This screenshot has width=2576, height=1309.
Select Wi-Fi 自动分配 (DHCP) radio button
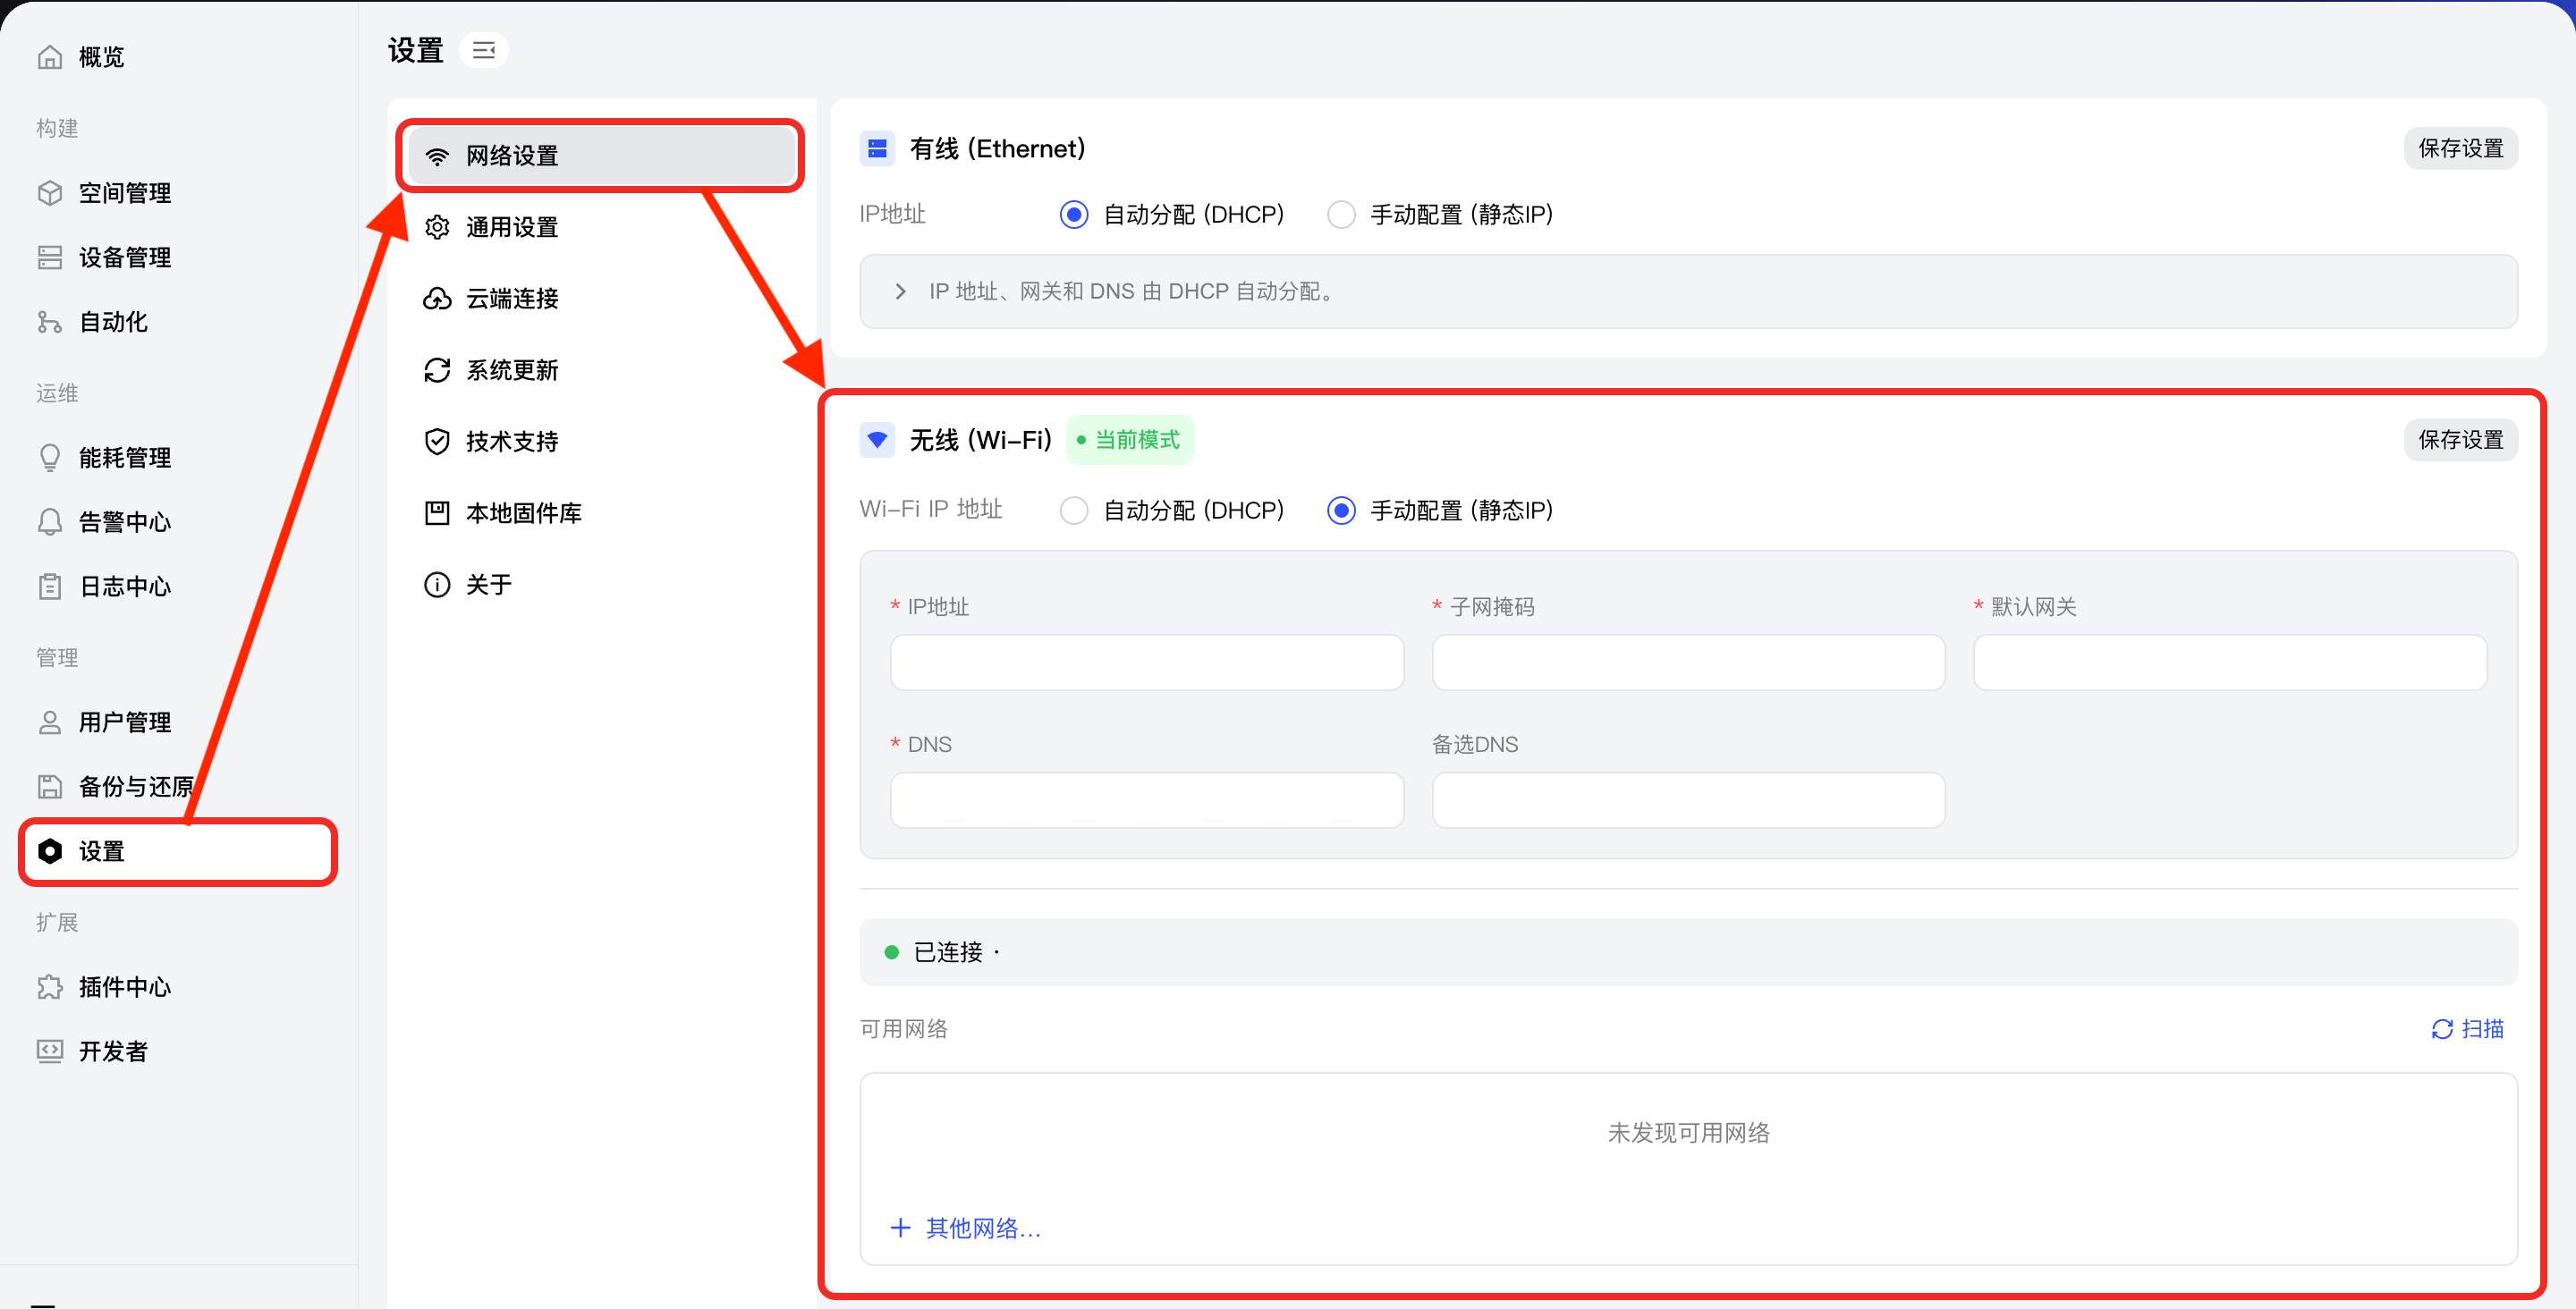point(1074,511)
